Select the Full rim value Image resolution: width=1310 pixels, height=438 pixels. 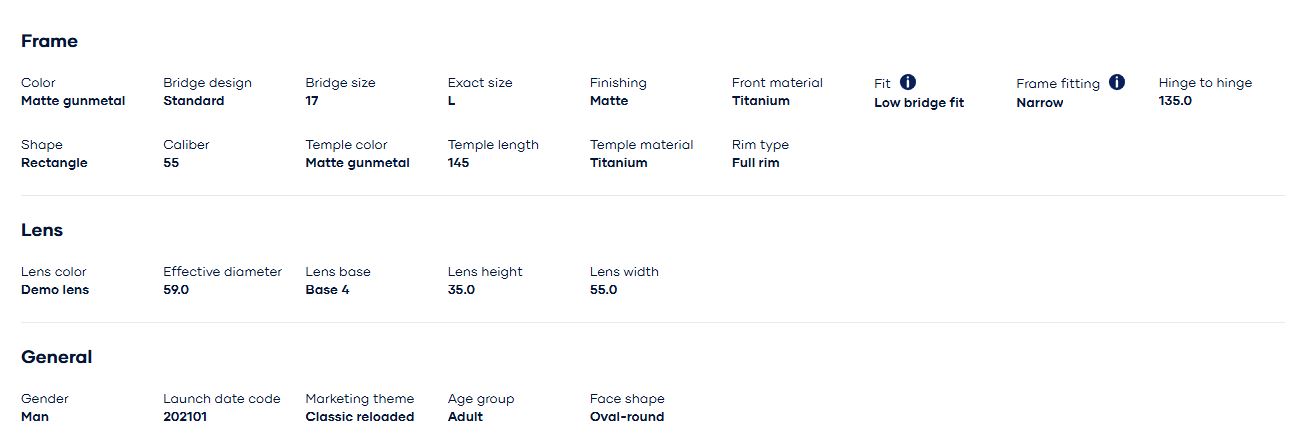756,163
